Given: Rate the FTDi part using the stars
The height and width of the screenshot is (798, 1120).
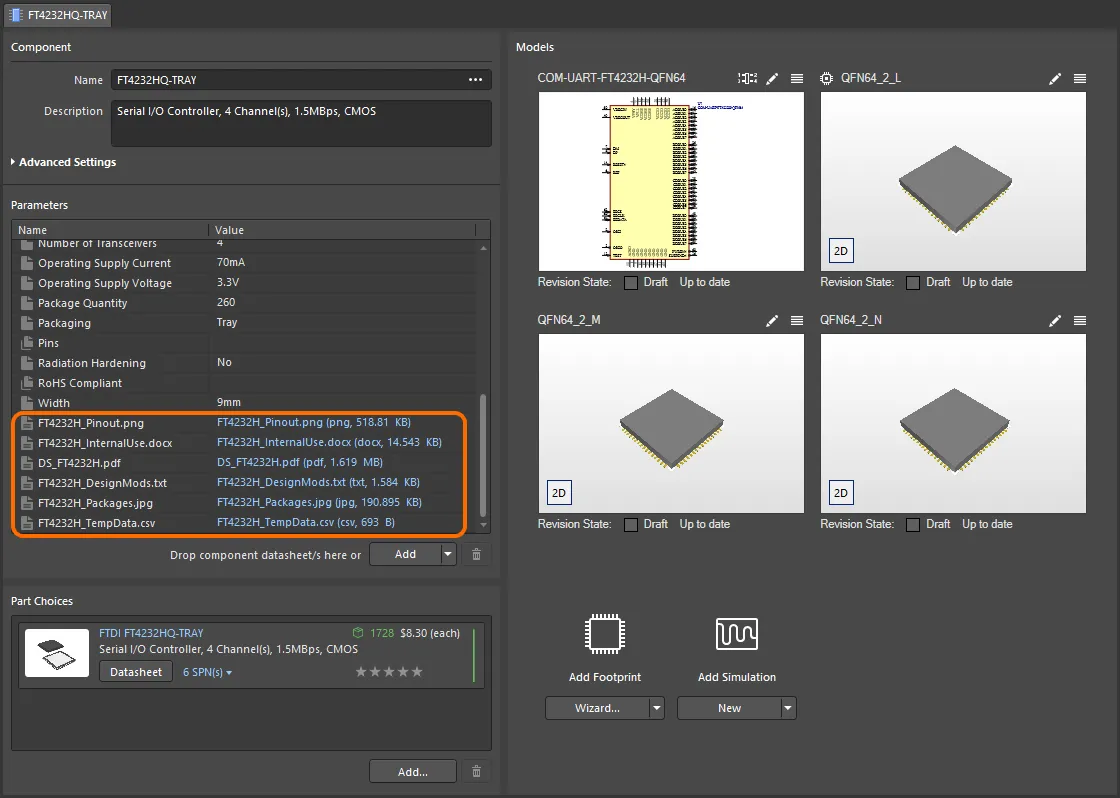Looking at the screenshot, I should 389,672.
